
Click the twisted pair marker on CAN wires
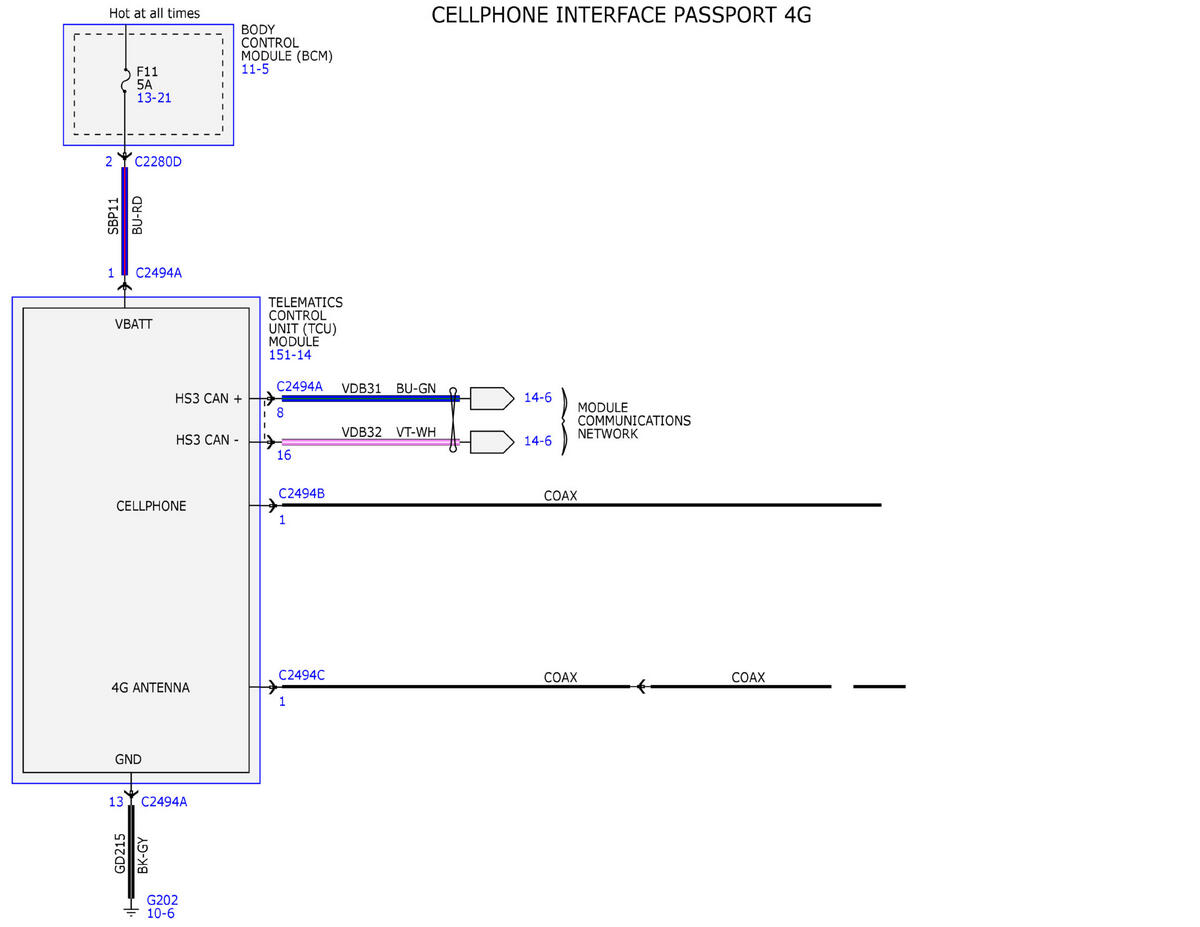[453, 420]
